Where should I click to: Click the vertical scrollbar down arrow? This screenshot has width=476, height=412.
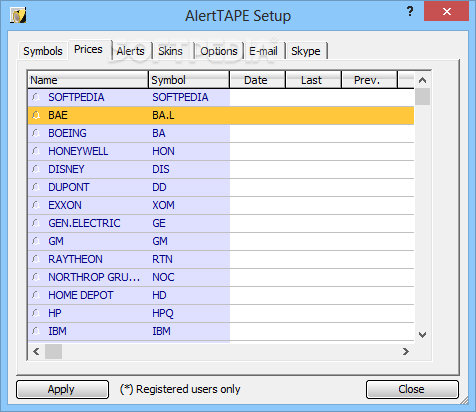pos(423,334)
